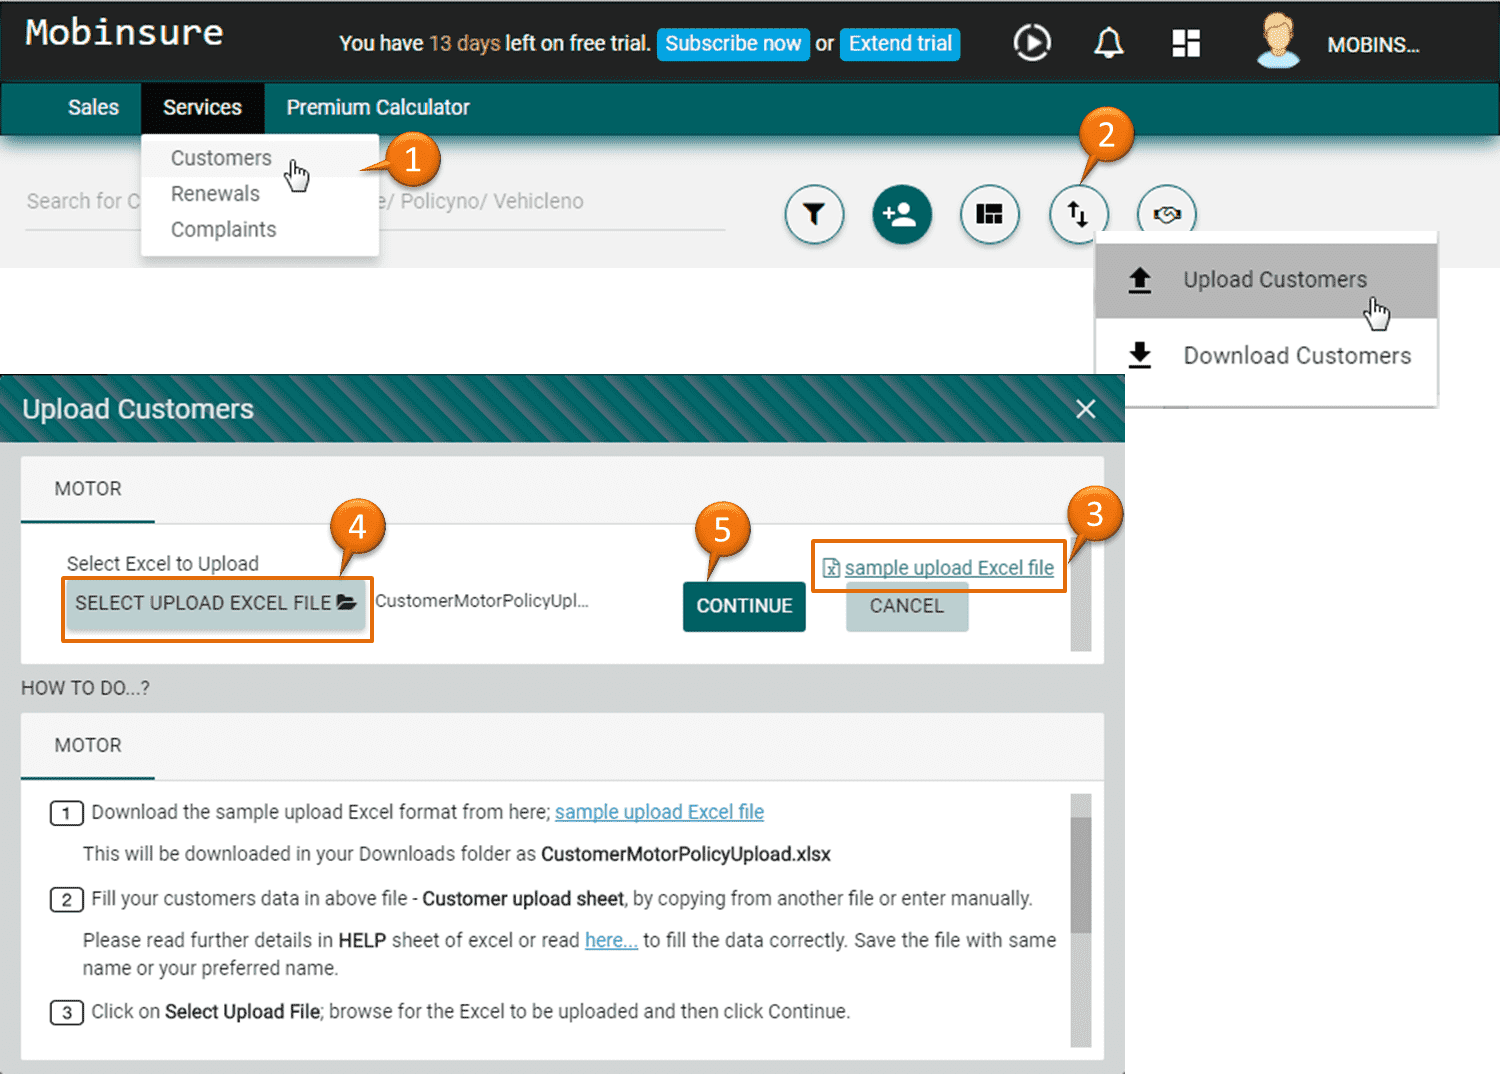Click the CustomerMotorPolicyUpl... file name
The height and width of the screenshot is (1074, 1500).
482,601
